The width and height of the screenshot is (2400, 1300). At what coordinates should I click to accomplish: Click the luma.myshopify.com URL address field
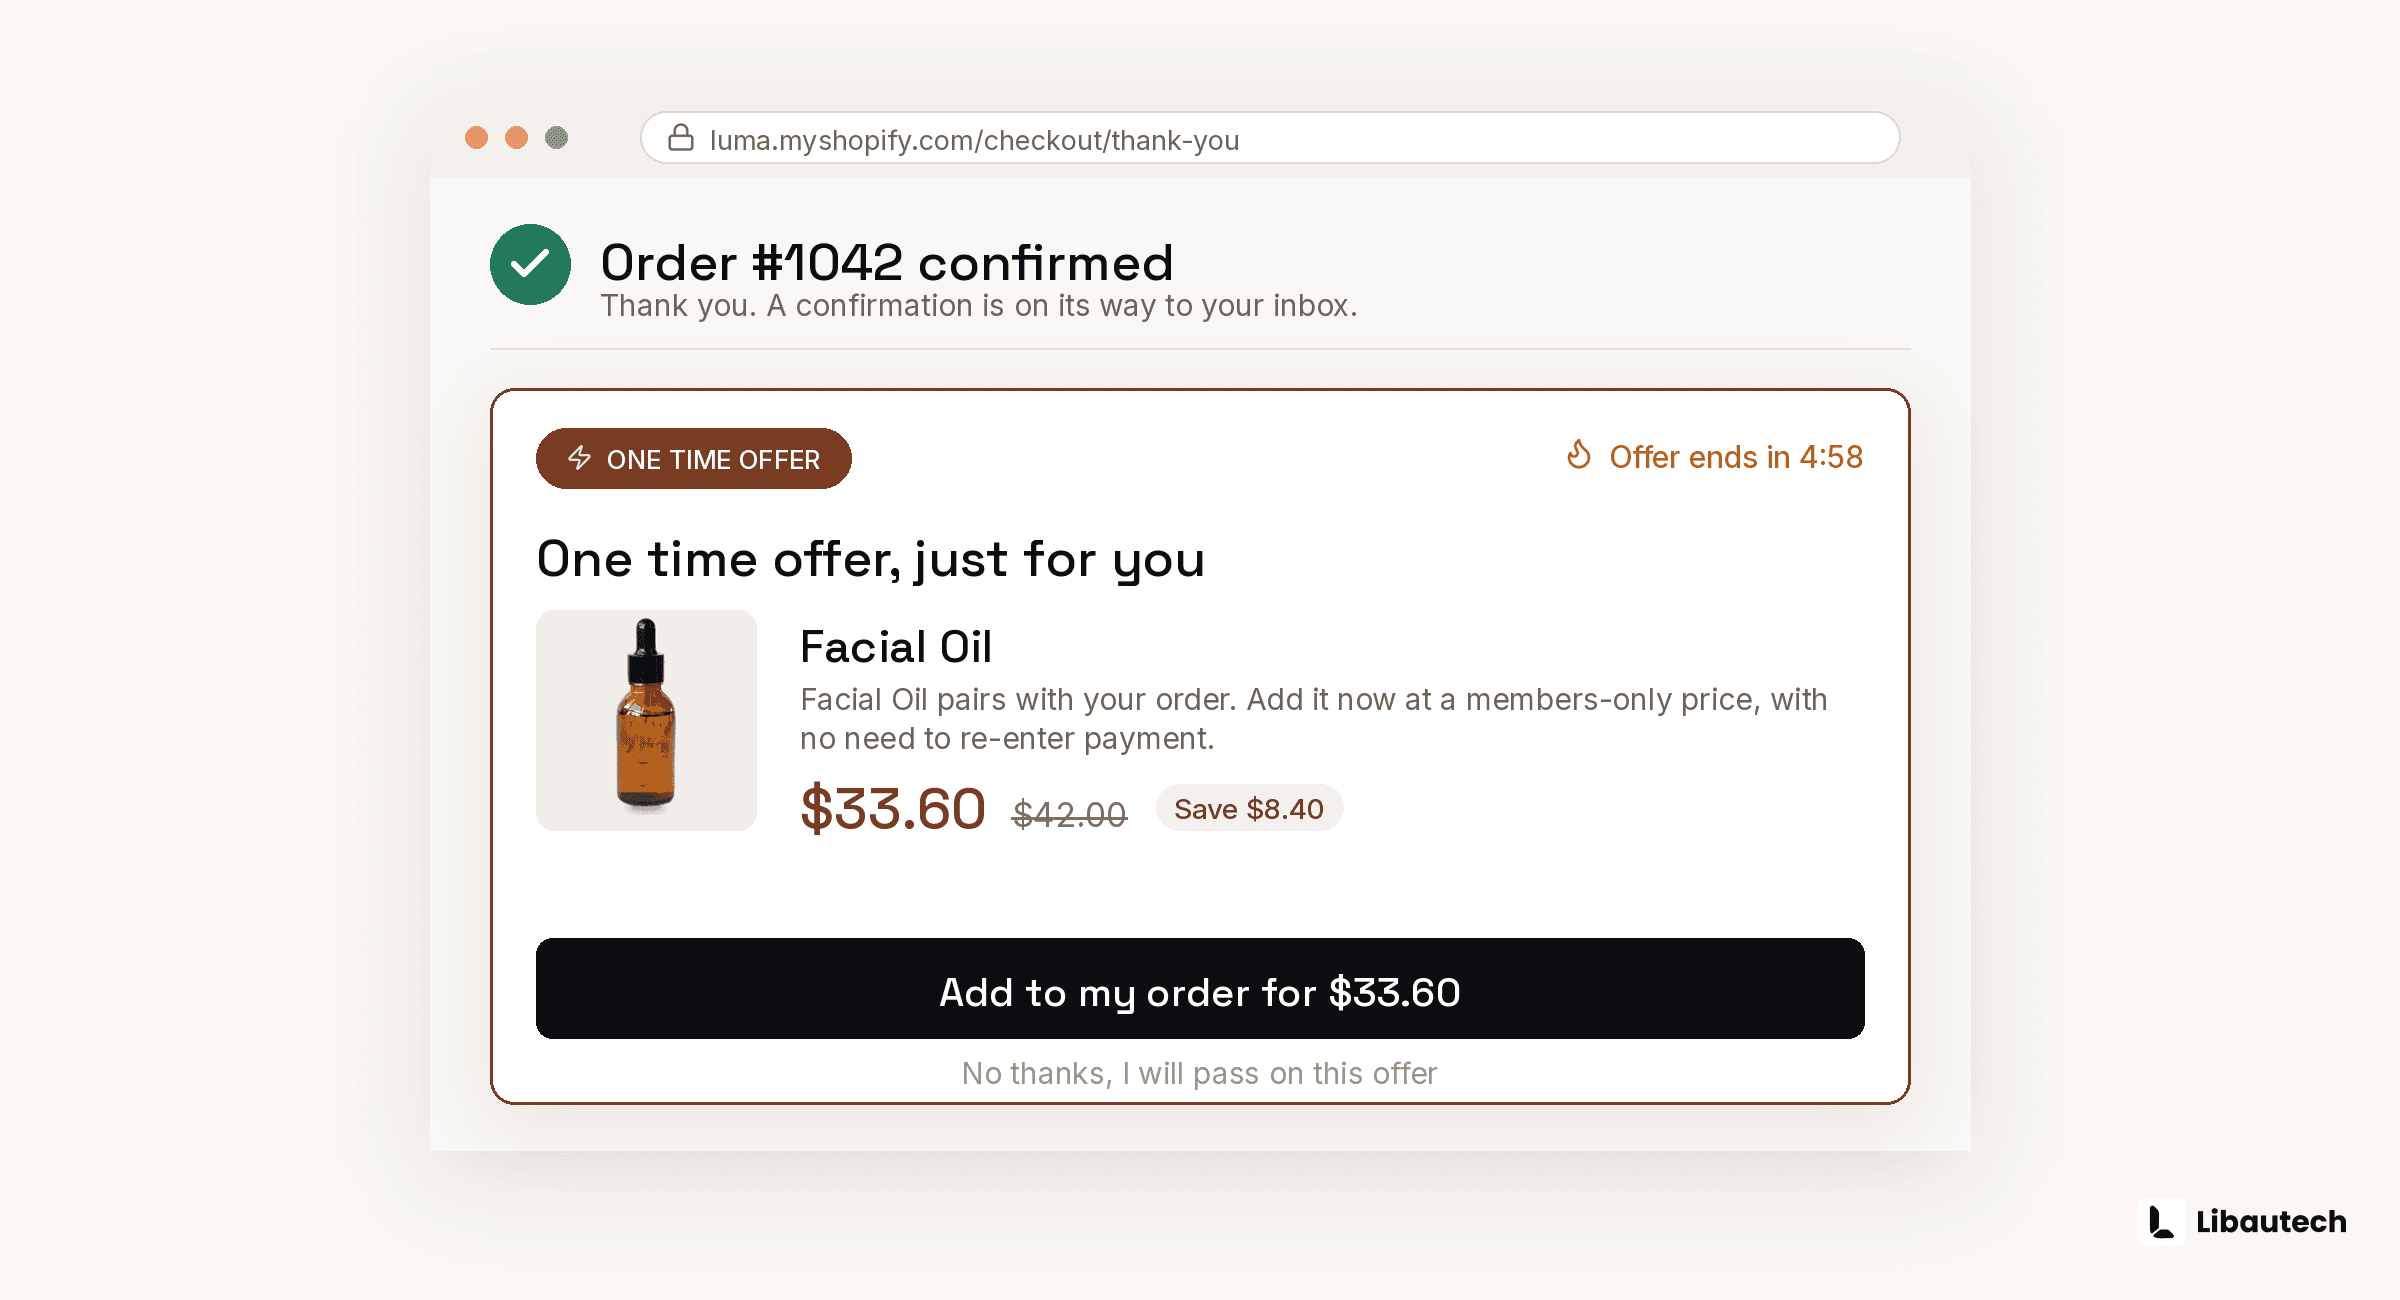1270,138
